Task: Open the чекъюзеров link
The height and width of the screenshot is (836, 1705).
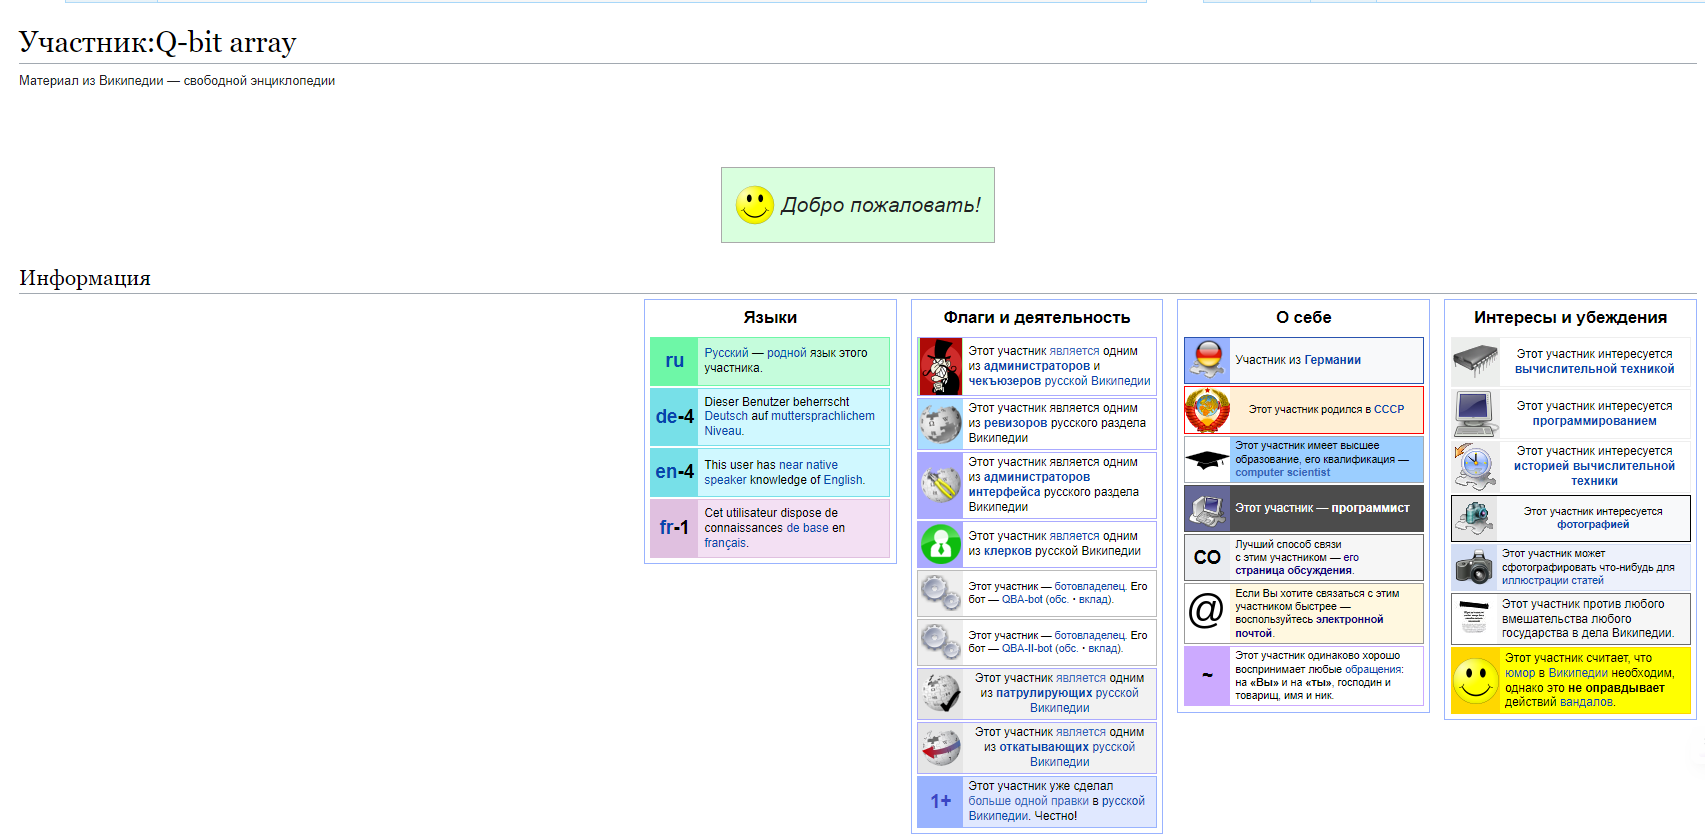Action: (1004, 381)
